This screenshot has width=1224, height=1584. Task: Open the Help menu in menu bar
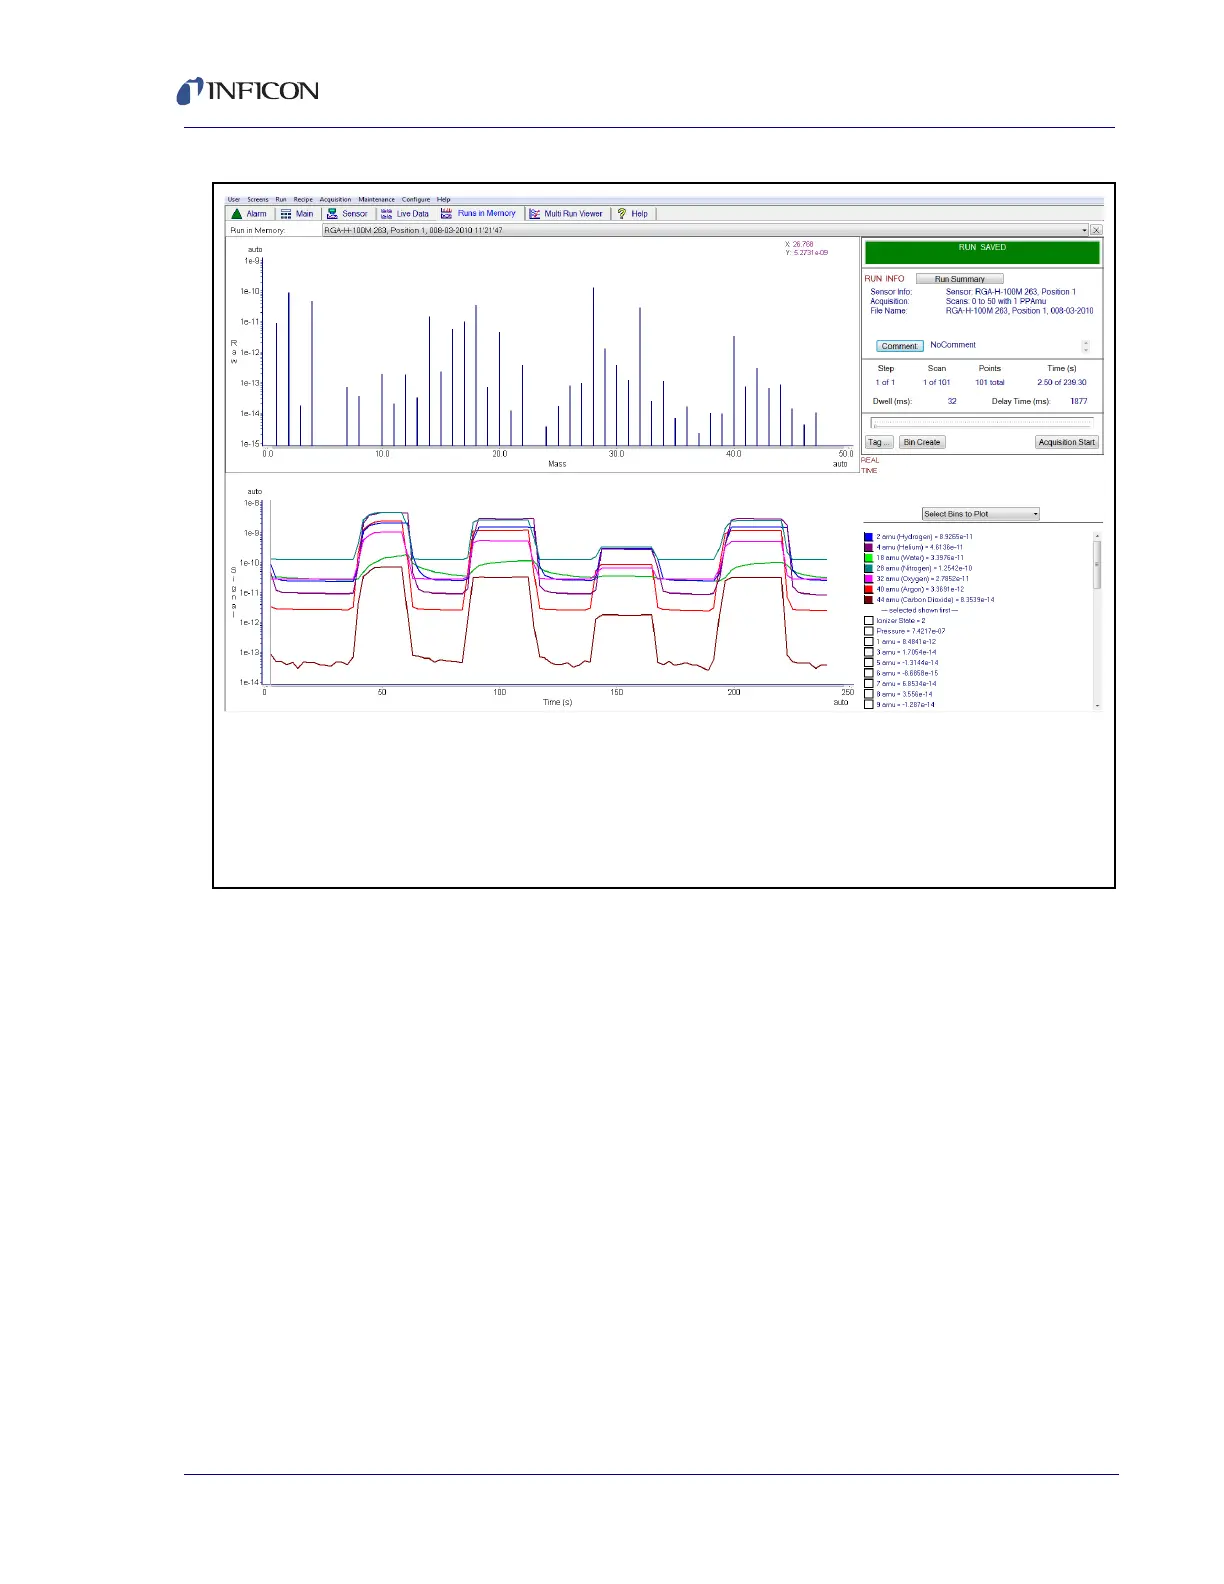coord(444,199)
